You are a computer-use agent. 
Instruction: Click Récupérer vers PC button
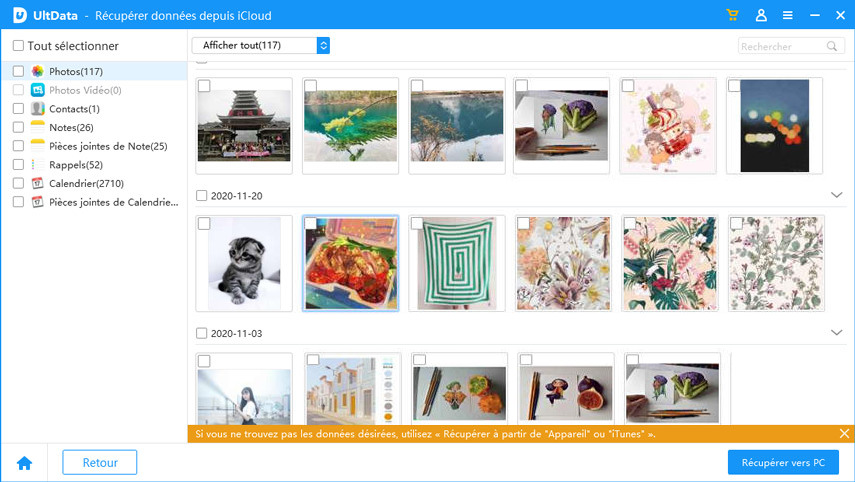pyautogui.click(x=783, y=462)
